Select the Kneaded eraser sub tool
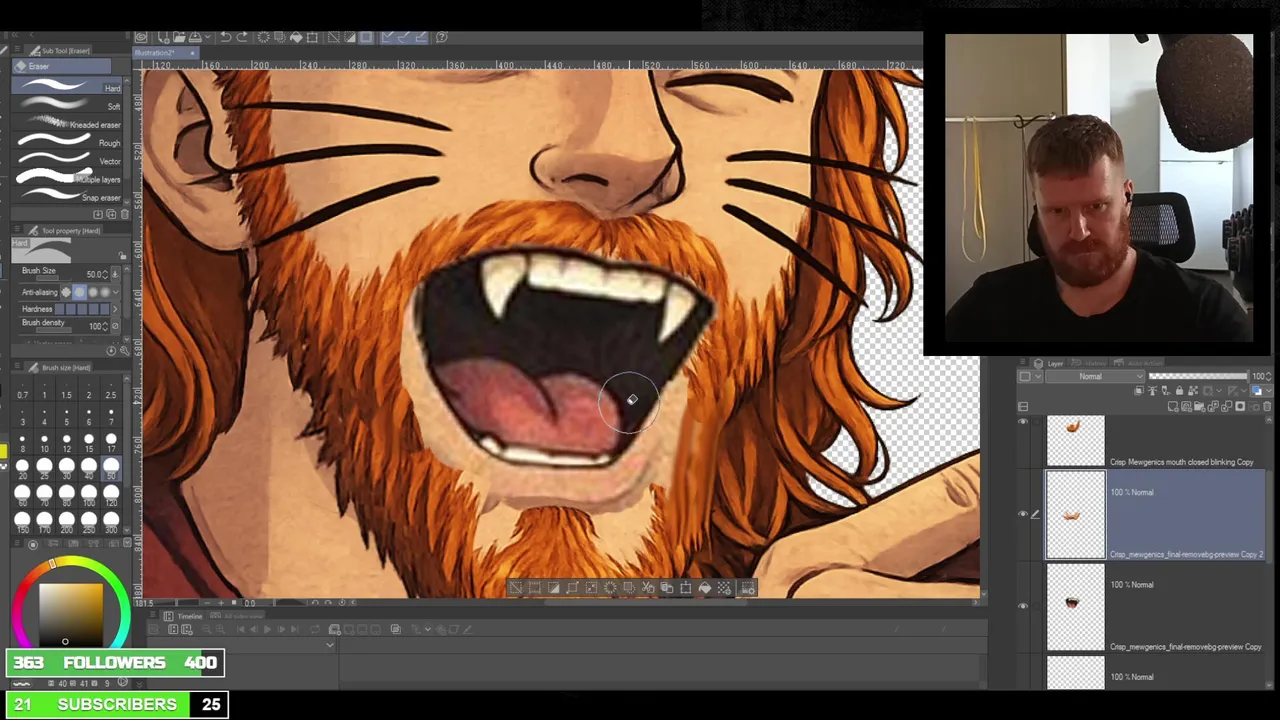The height and width of the screenshot is (720, 1280). coord(66,123)
